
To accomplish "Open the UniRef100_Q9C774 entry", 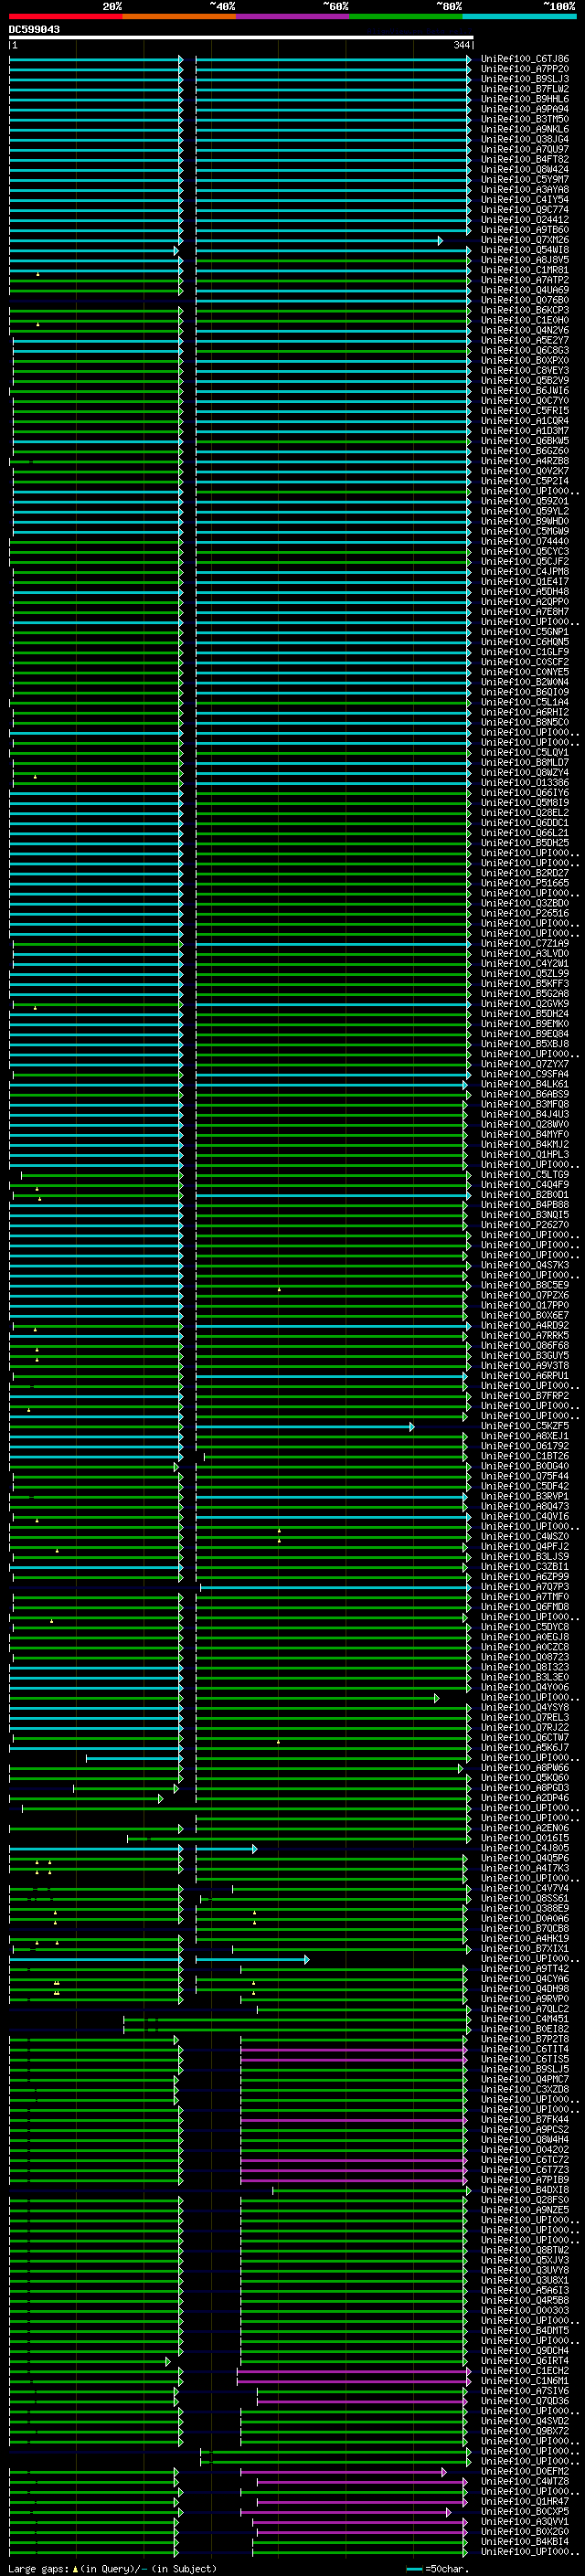I will click(x=525, y=210).
